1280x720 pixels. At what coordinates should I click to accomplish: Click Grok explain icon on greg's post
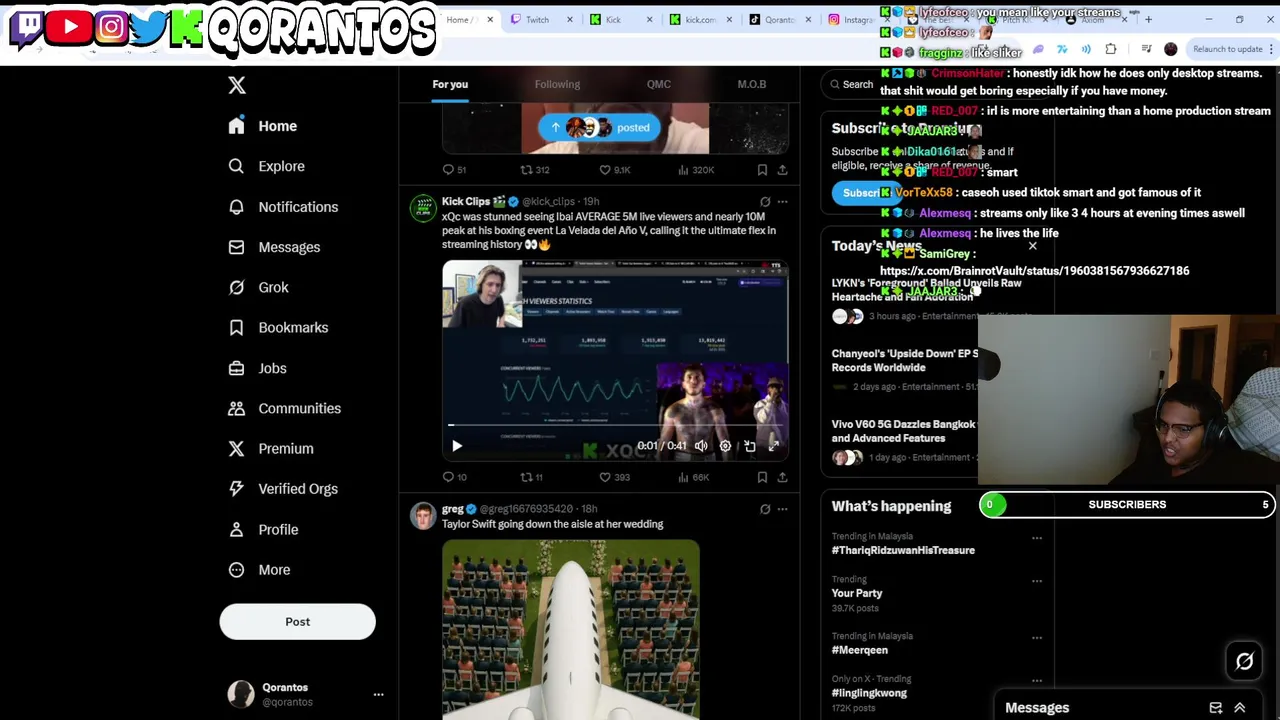pos(765,509)
